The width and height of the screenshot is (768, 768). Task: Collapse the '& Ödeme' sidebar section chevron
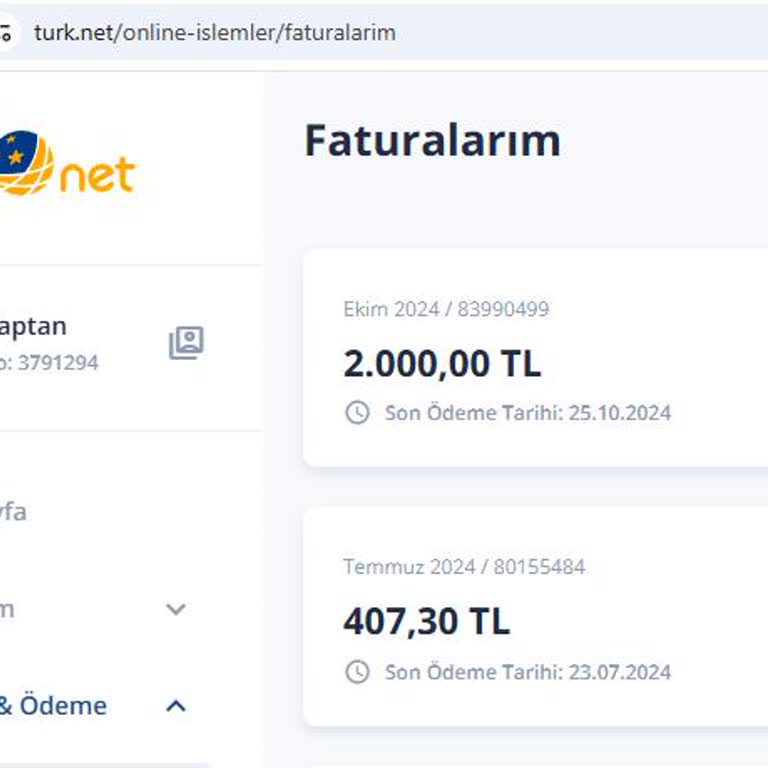(176, 706)
